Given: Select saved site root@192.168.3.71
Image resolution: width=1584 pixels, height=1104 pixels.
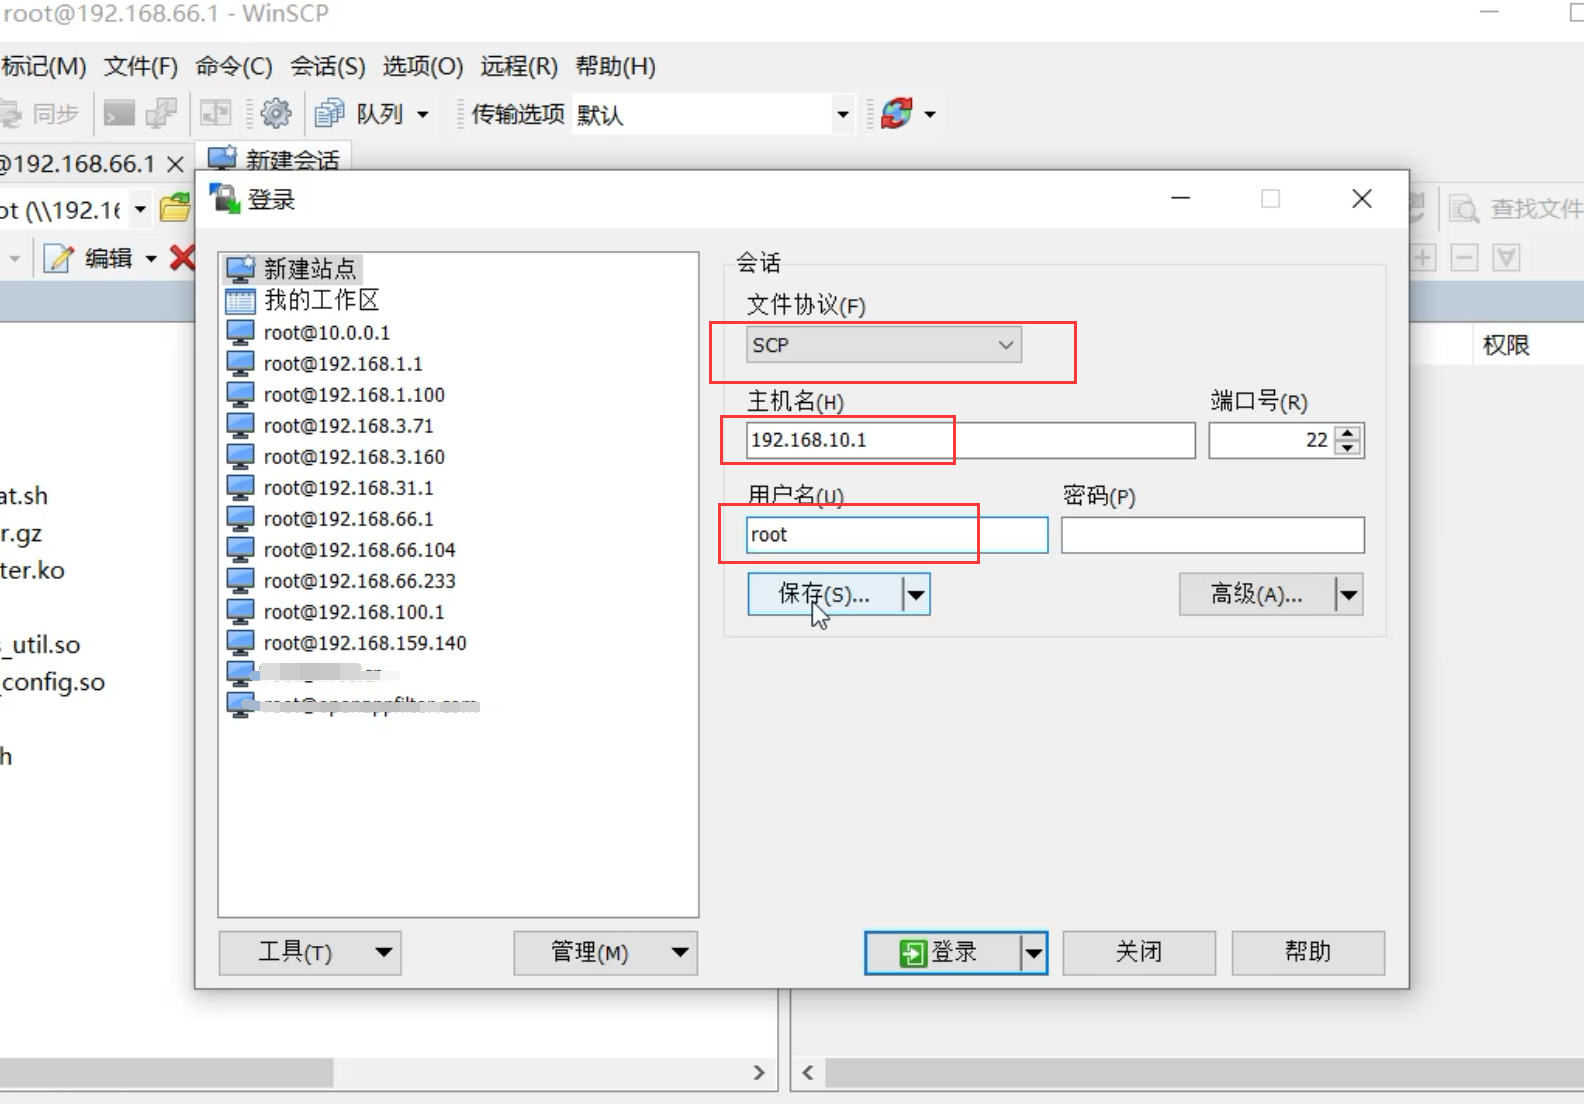Looking at the screenshot, I should click(330, 425).
